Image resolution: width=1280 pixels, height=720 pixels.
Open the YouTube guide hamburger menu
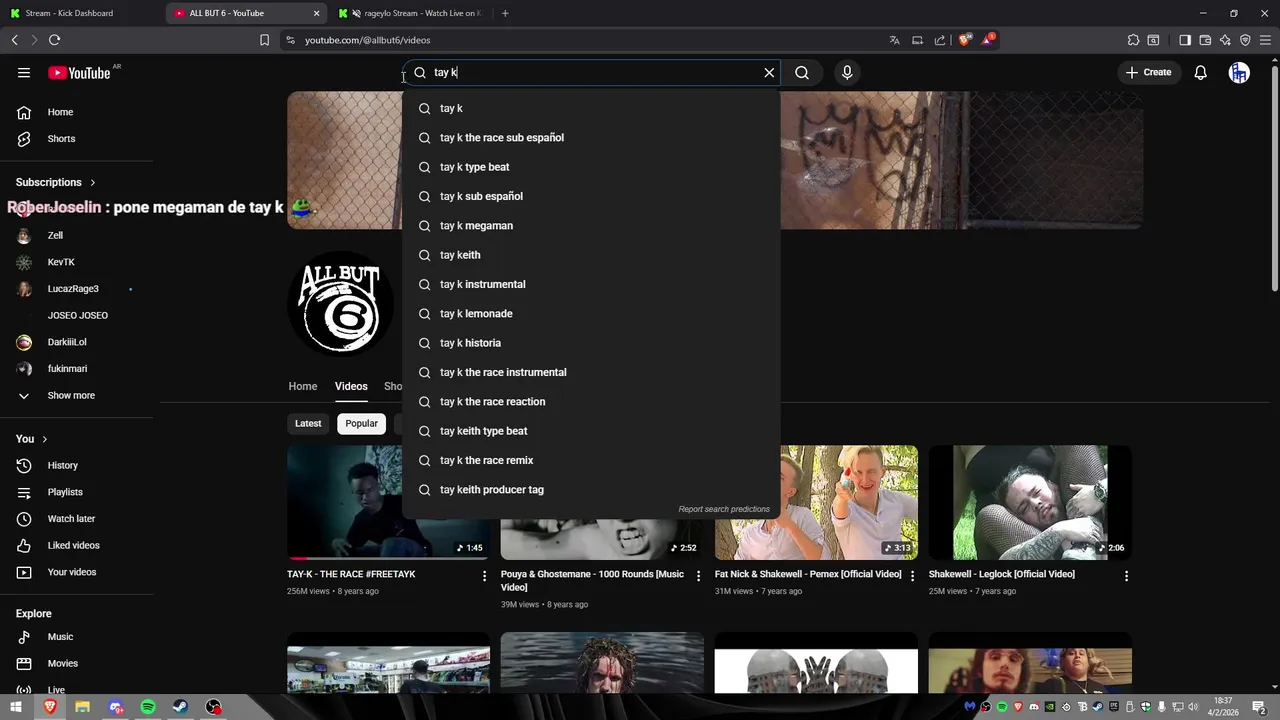coord(24,72)
